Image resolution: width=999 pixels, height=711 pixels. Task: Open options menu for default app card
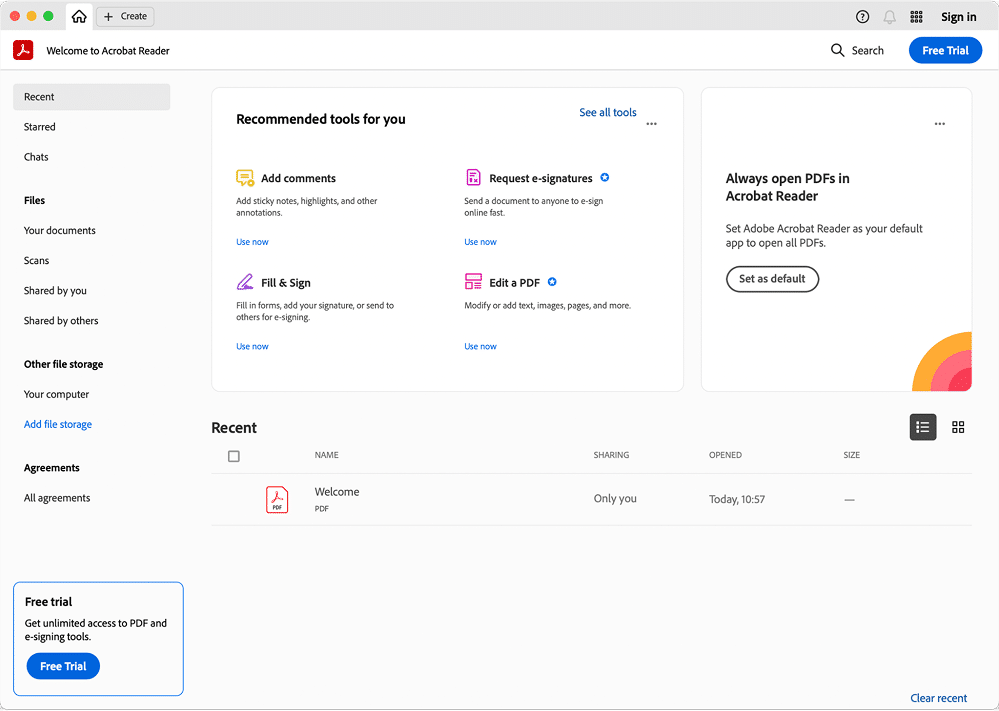click(940, 124)
